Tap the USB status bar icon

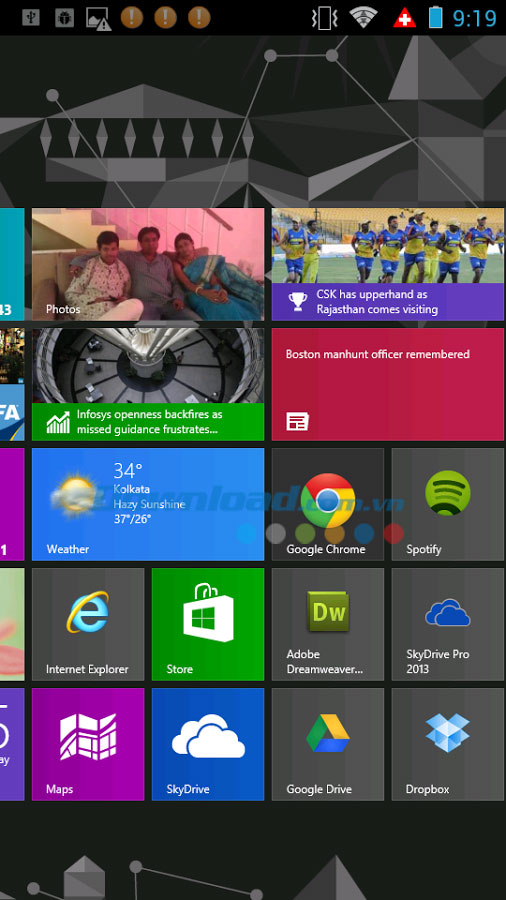[x=31, y=17]
